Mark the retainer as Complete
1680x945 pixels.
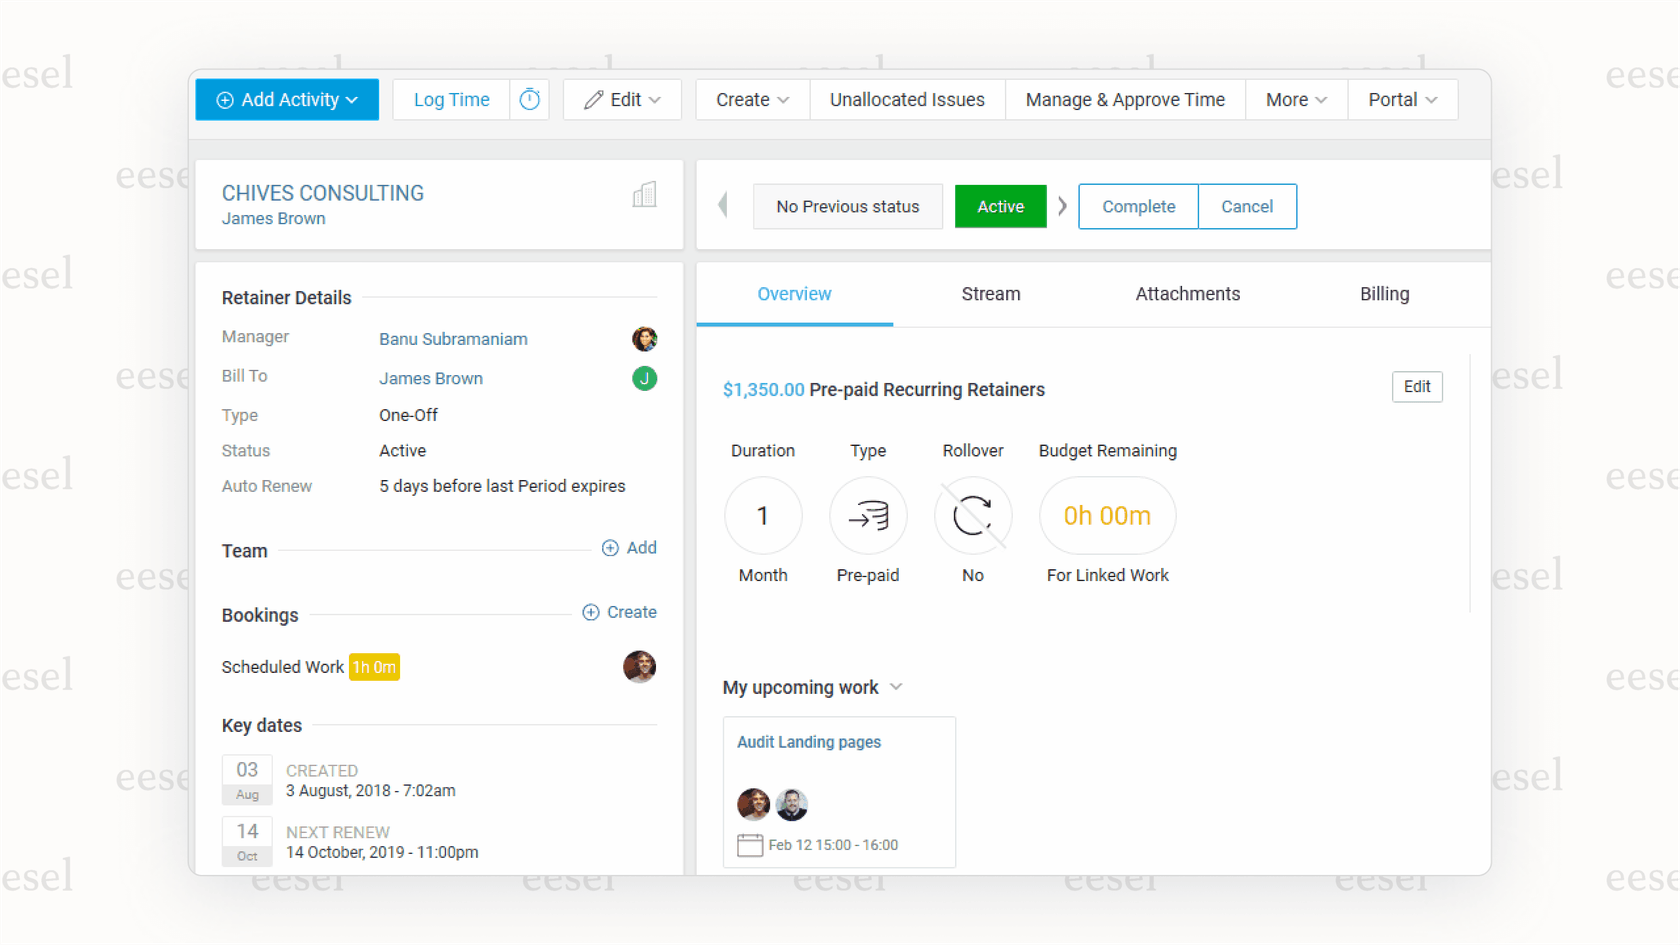click(1137, 206)
